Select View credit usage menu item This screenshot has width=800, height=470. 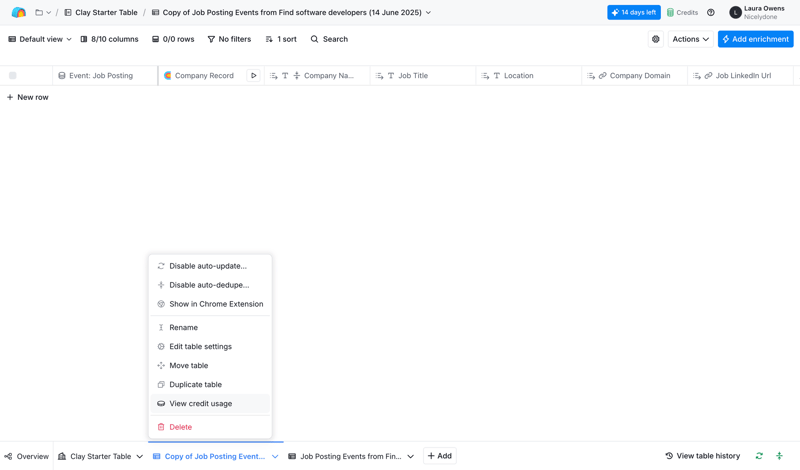coord(210,403)
